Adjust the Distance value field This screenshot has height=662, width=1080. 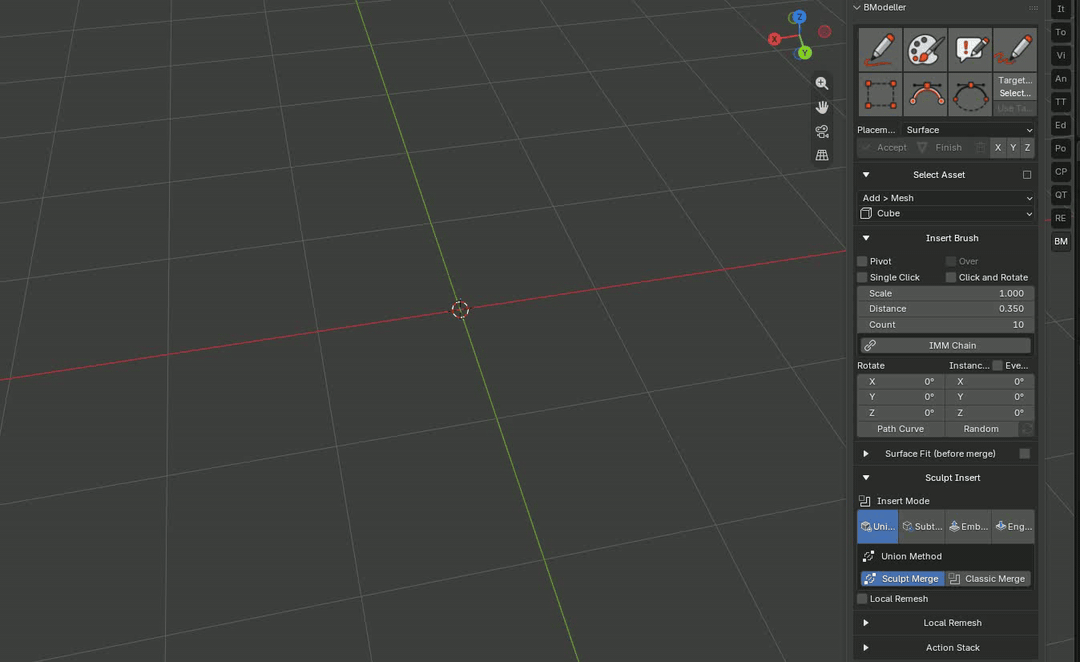(x=946, y=309)
